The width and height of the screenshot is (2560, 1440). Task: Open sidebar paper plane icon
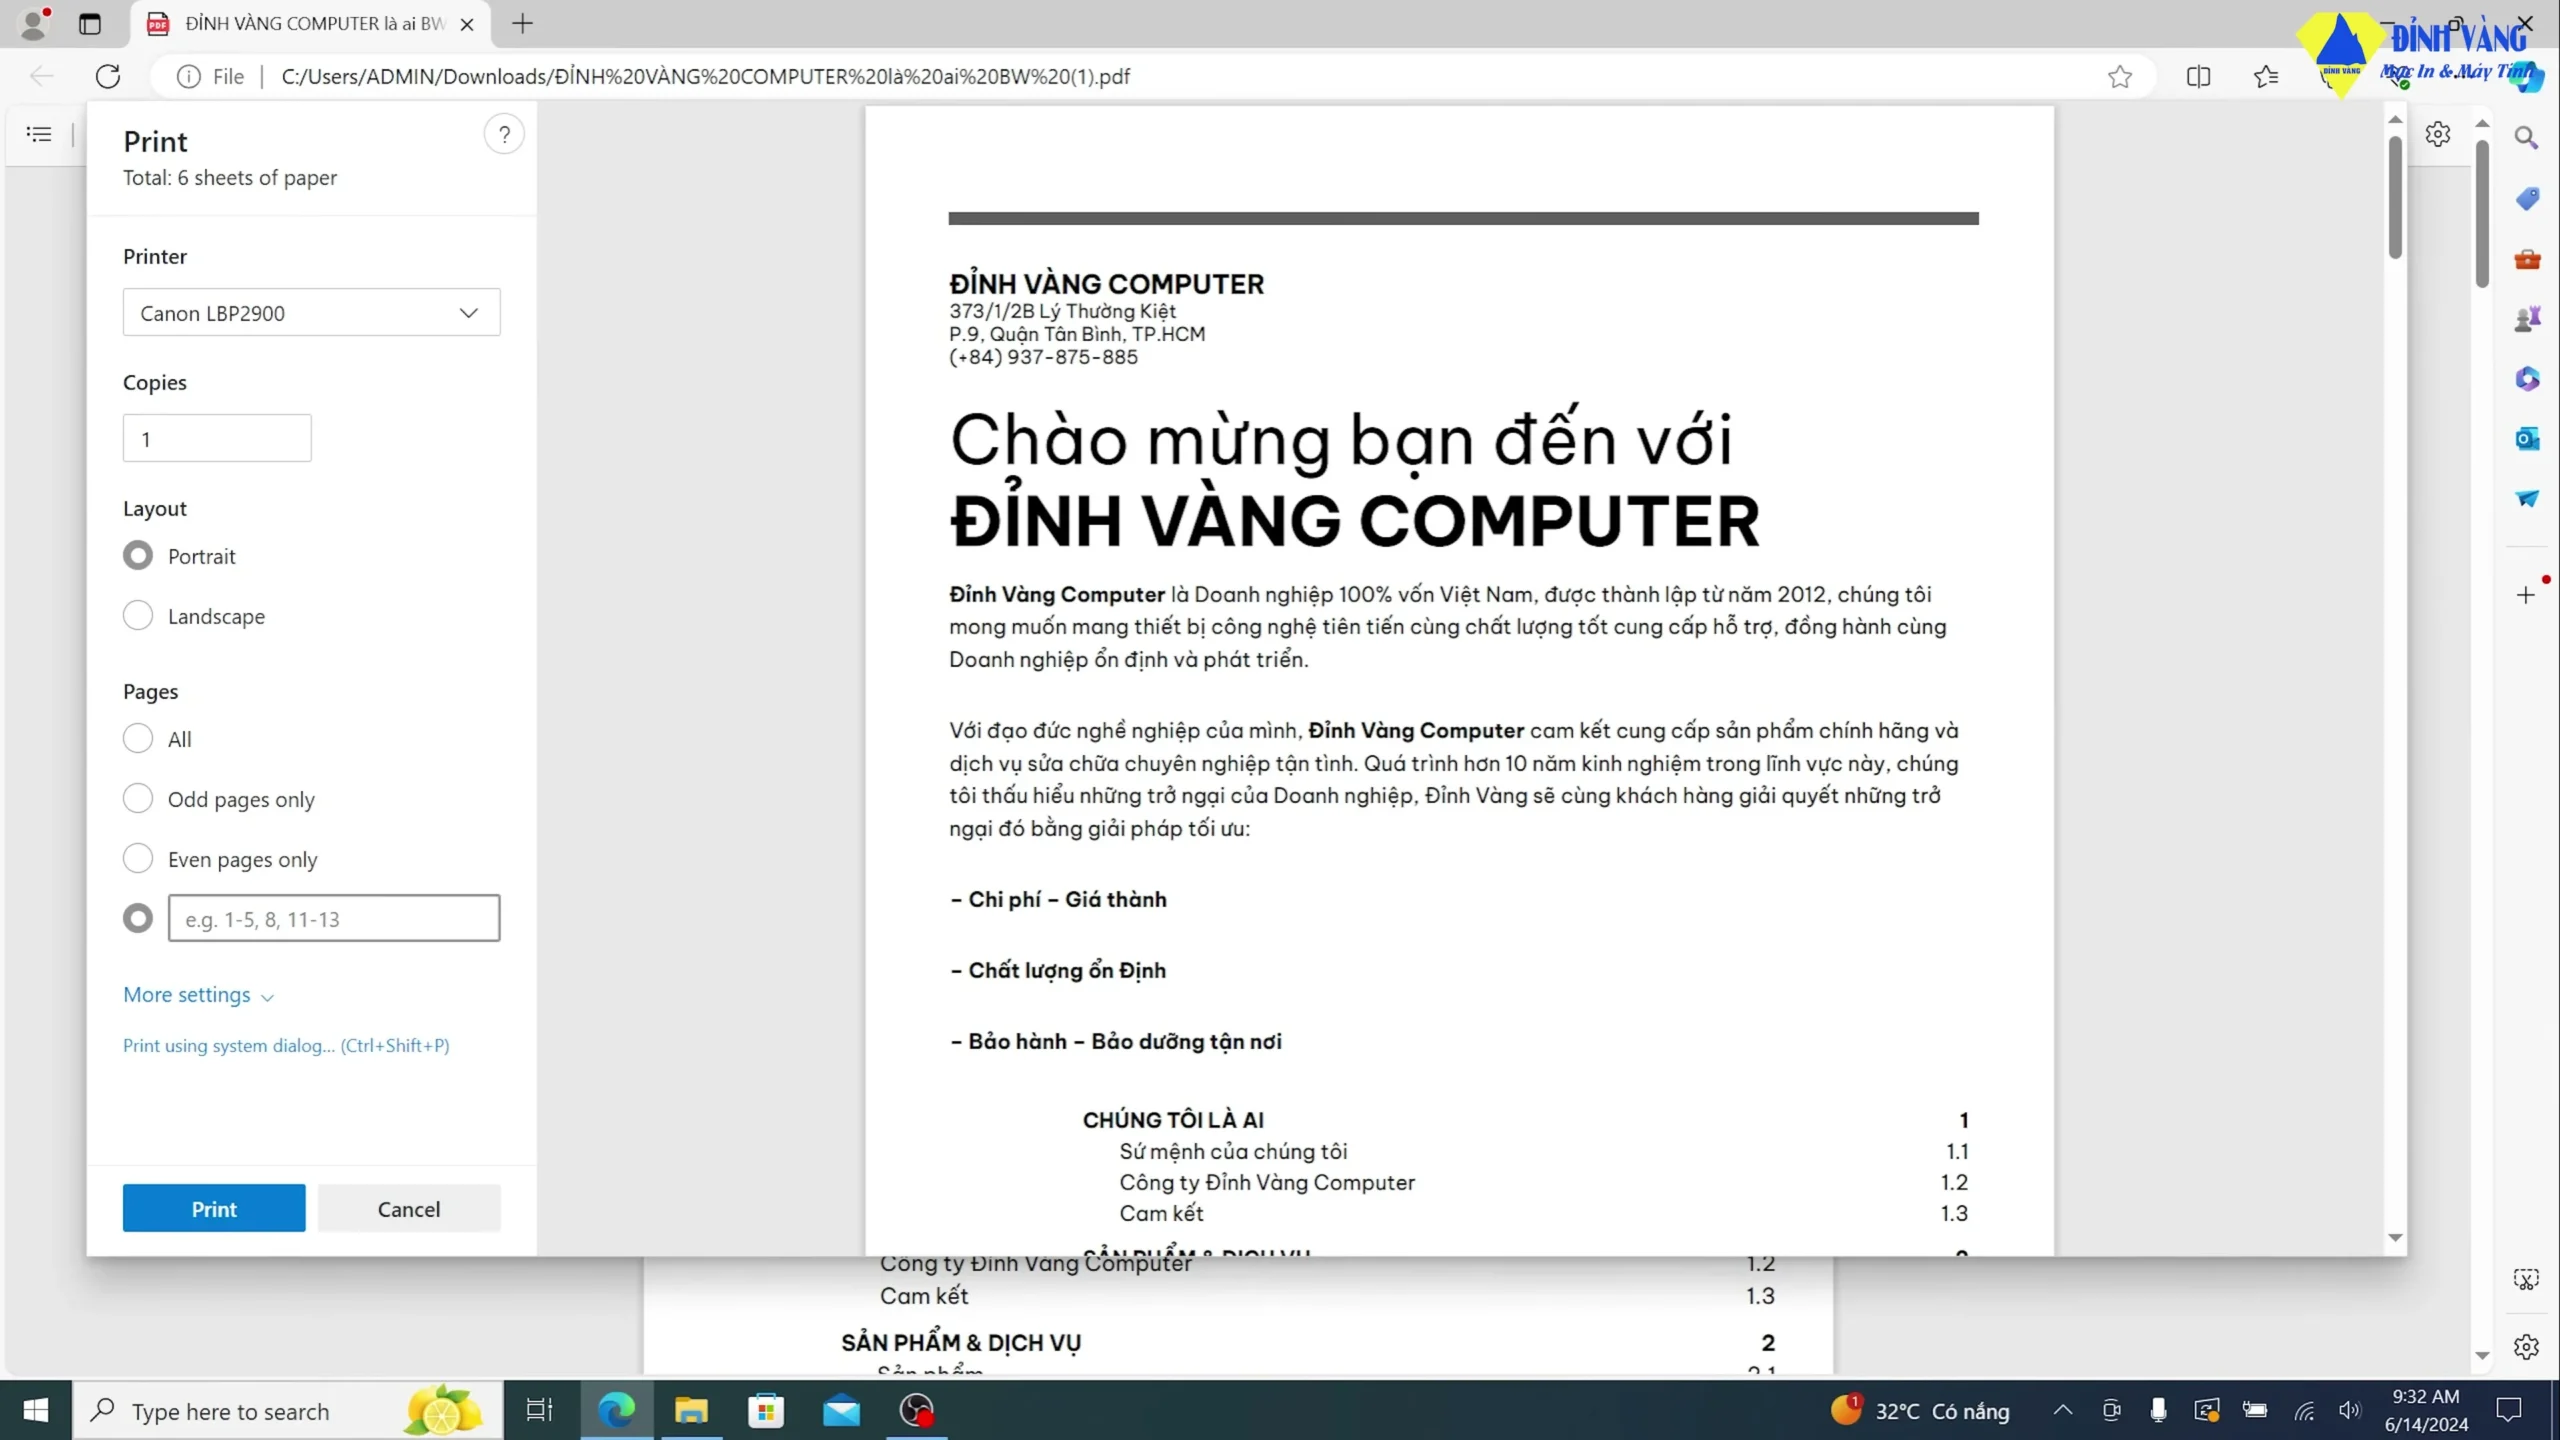point(2527,498)
